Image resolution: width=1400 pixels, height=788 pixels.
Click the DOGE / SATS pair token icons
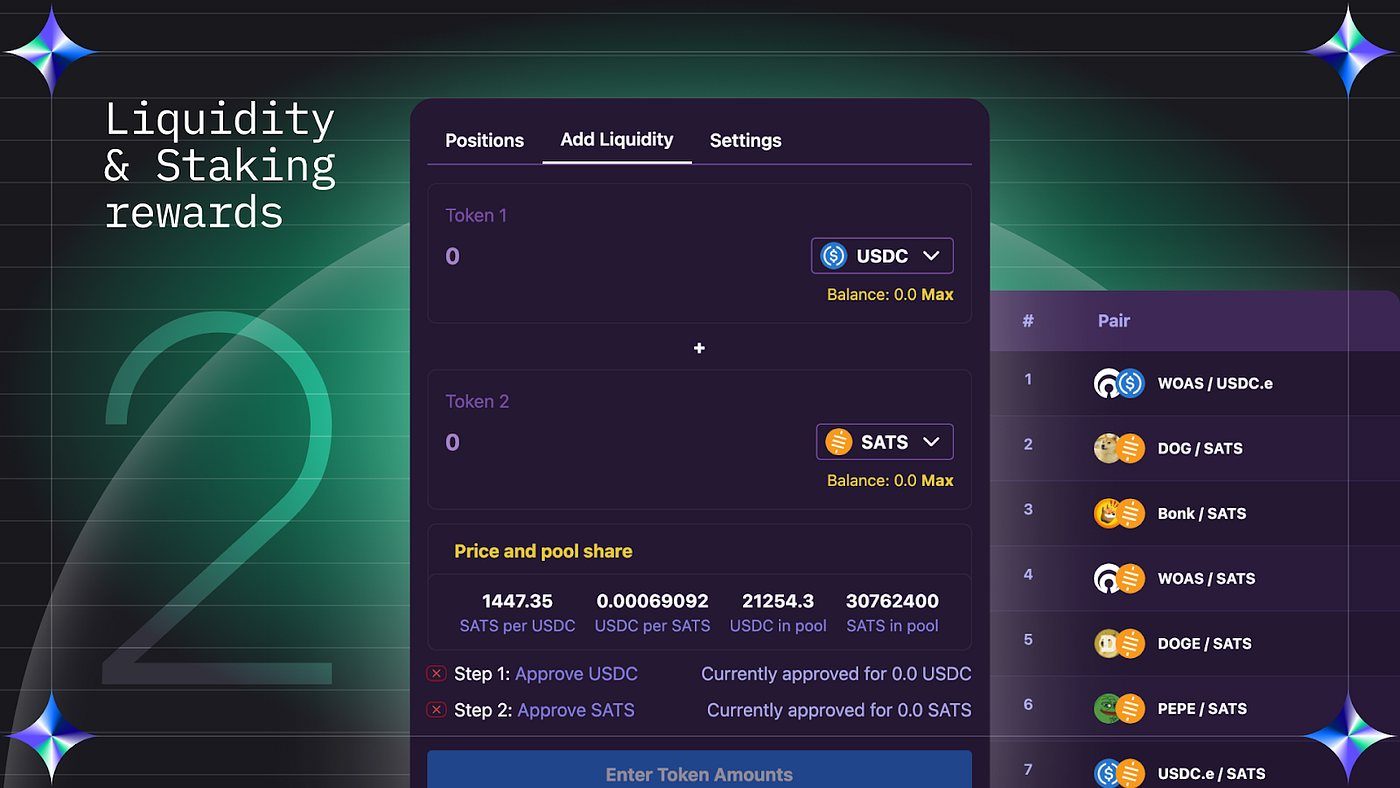click(1119, 643)
